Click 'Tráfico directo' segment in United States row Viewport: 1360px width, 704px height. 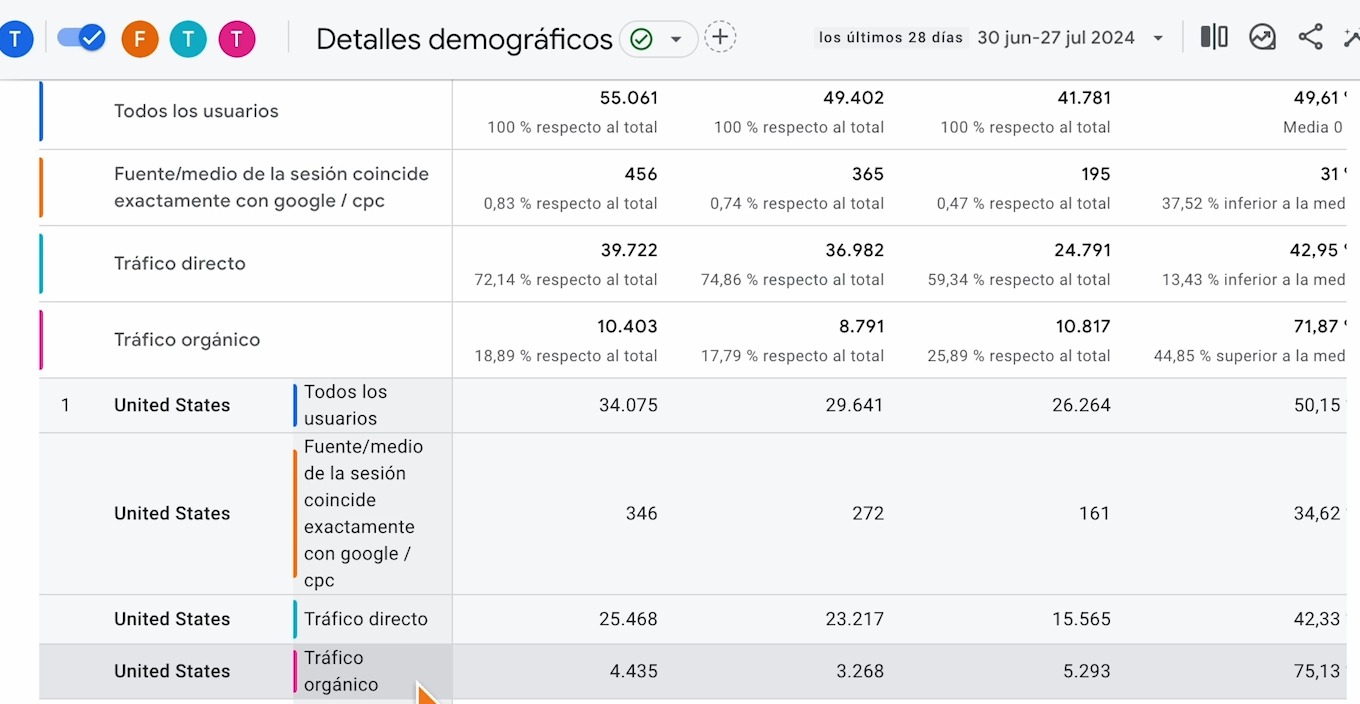(x=366, y=619)
